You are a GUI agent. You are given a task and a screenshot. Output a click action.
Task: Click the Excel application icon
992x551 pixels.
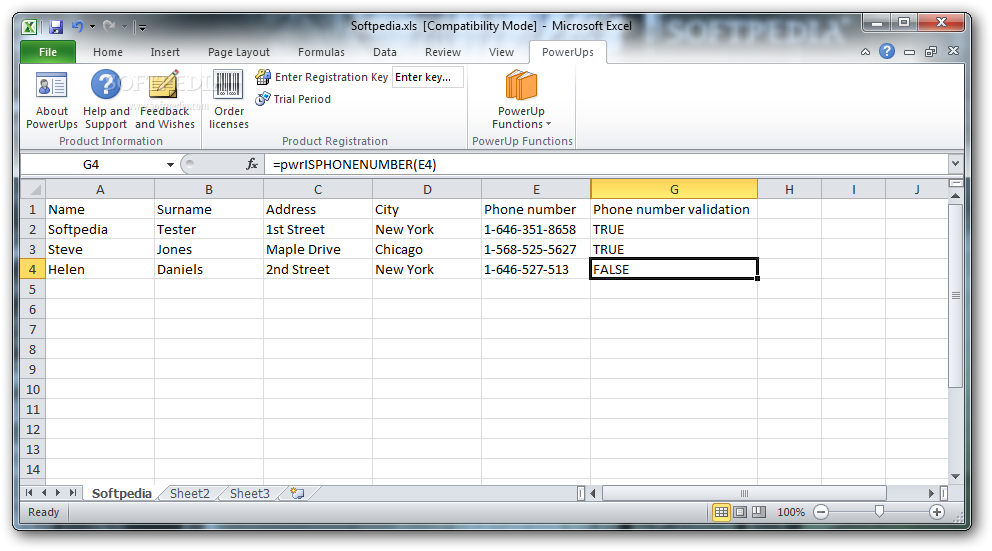point(29,27)
